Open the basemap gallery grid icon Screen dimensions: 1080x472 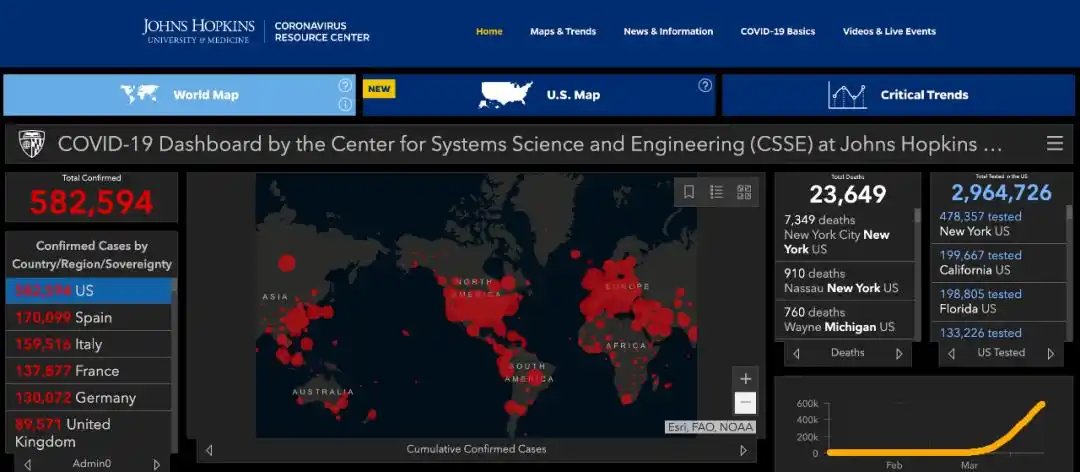pos(743,192)
